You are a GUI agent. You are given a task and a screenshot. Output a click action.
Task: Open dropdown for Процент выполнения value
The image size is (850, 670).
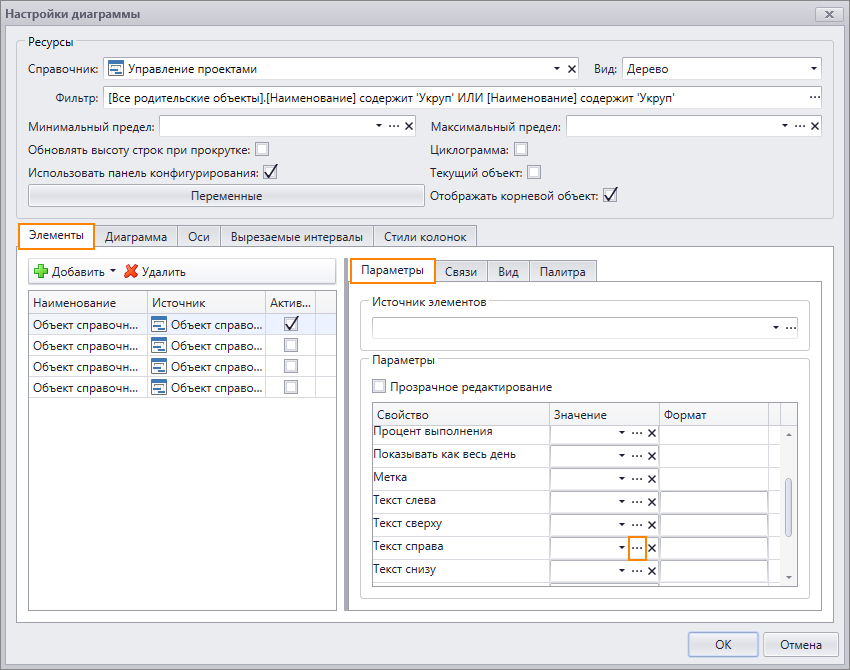pyautogui.click(x=622, y=433)
